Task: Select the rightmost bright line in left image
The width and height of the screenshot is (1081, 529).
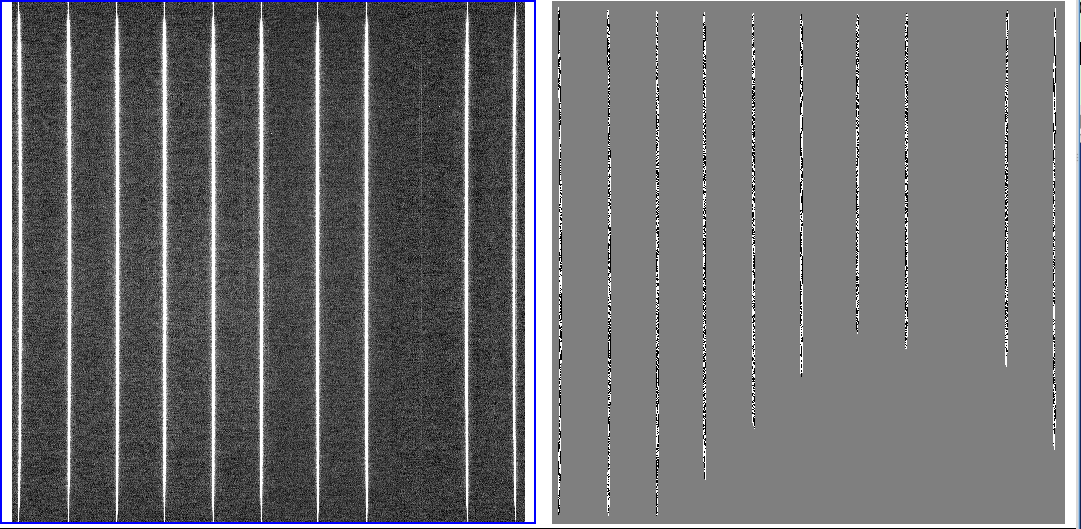Action: point(516,260)
